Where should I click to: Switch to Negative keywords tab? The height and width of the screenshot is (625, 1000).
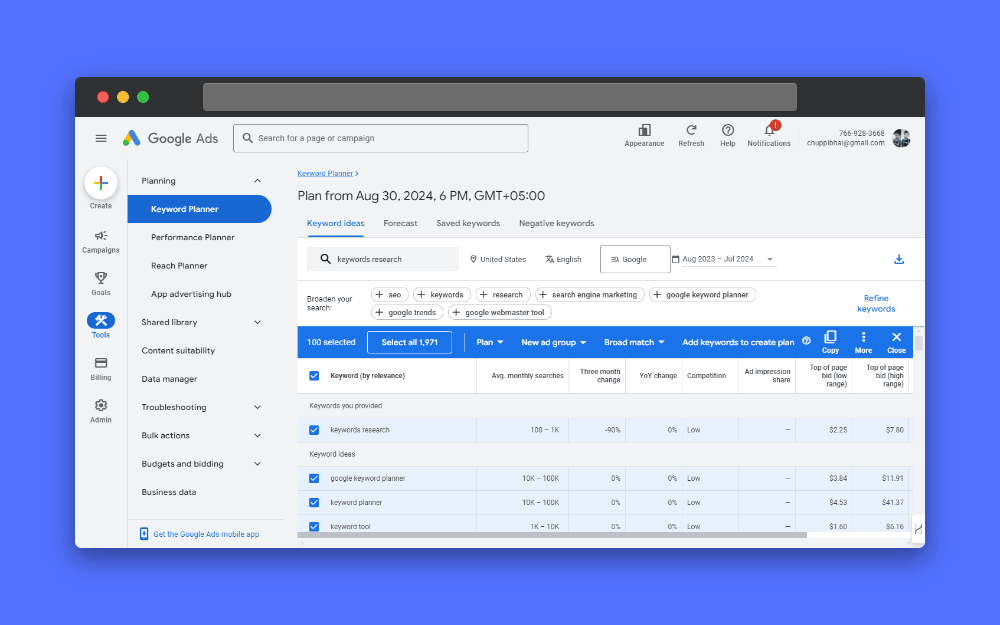[557, 223]
